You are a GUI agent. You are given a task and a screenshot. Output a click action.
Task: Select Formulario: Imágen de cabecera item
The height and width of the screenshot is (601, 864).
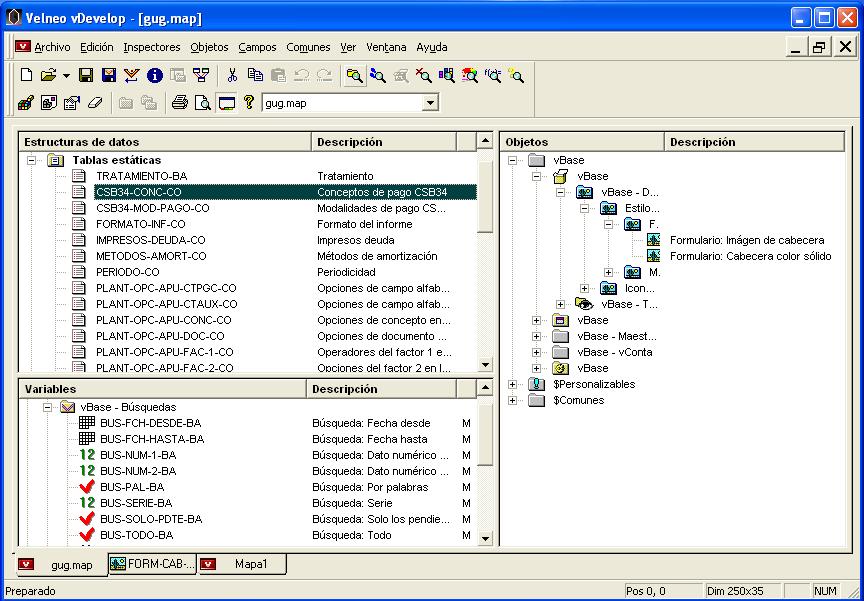[747, 240]
